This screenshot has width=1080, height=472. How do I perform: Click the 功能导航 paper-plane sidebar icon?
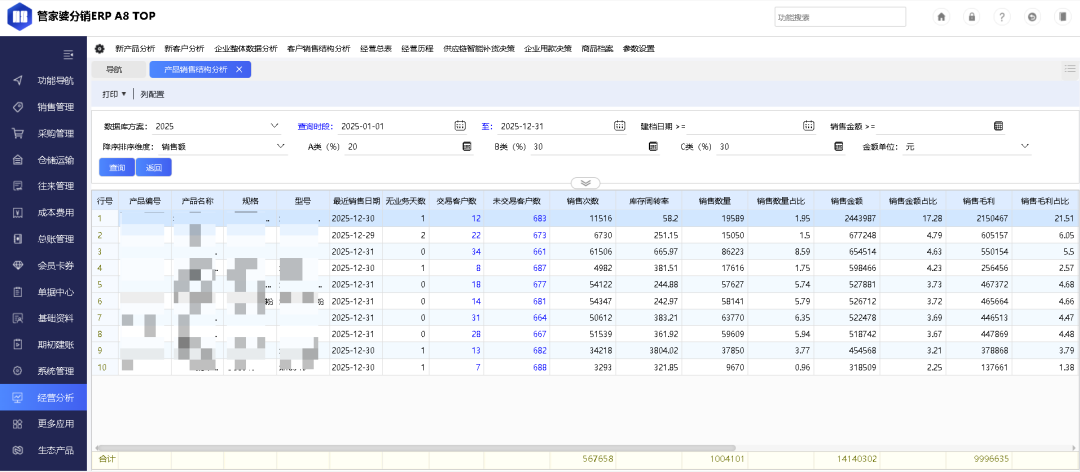coord(18,81)
